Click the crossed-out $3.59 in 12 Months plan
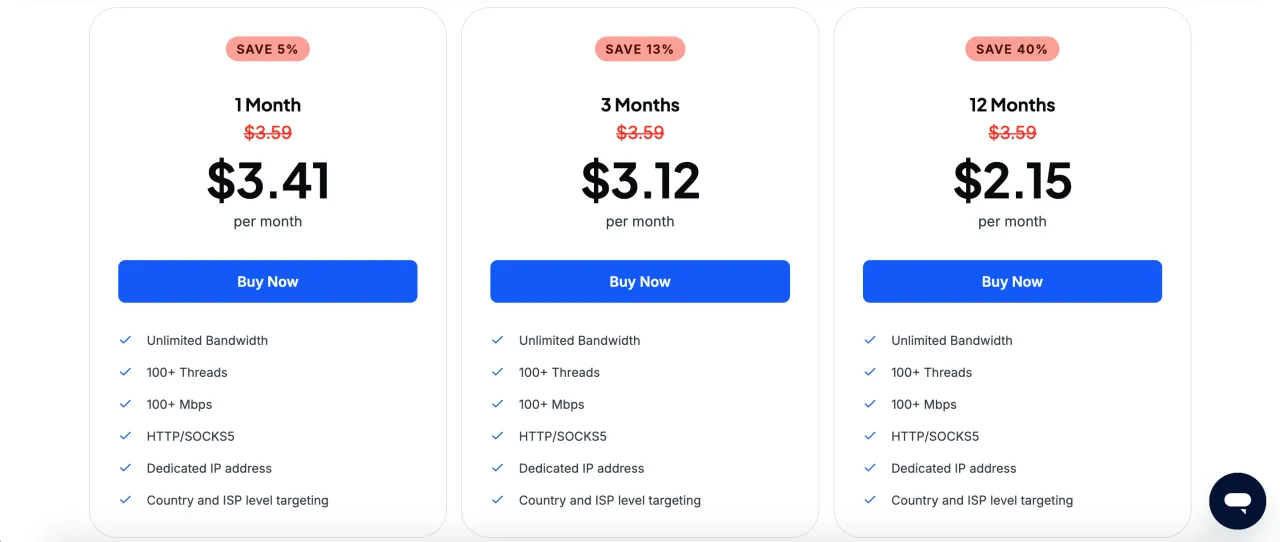 tap(1012, 132)
